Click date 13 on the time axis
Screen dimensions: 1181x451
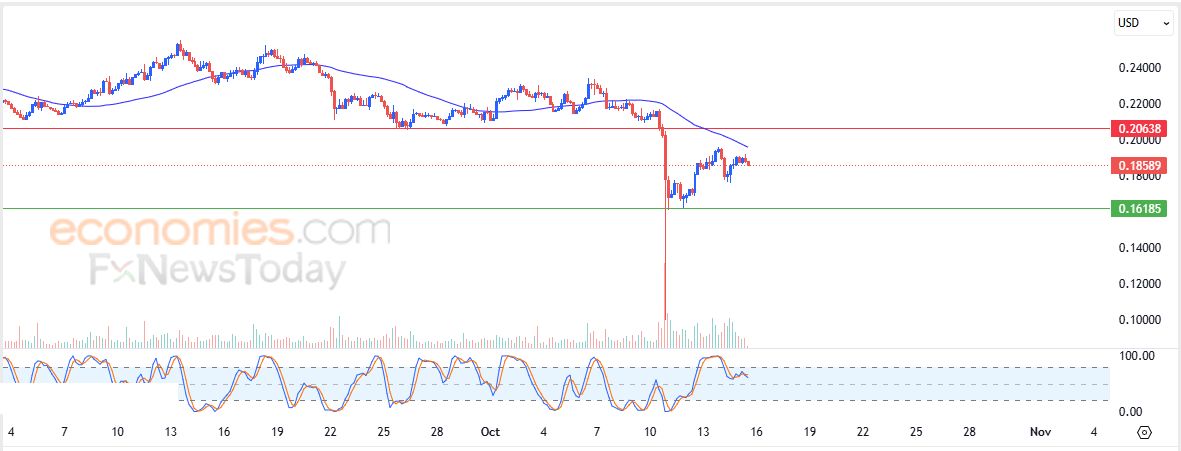(x=703, y=432)
